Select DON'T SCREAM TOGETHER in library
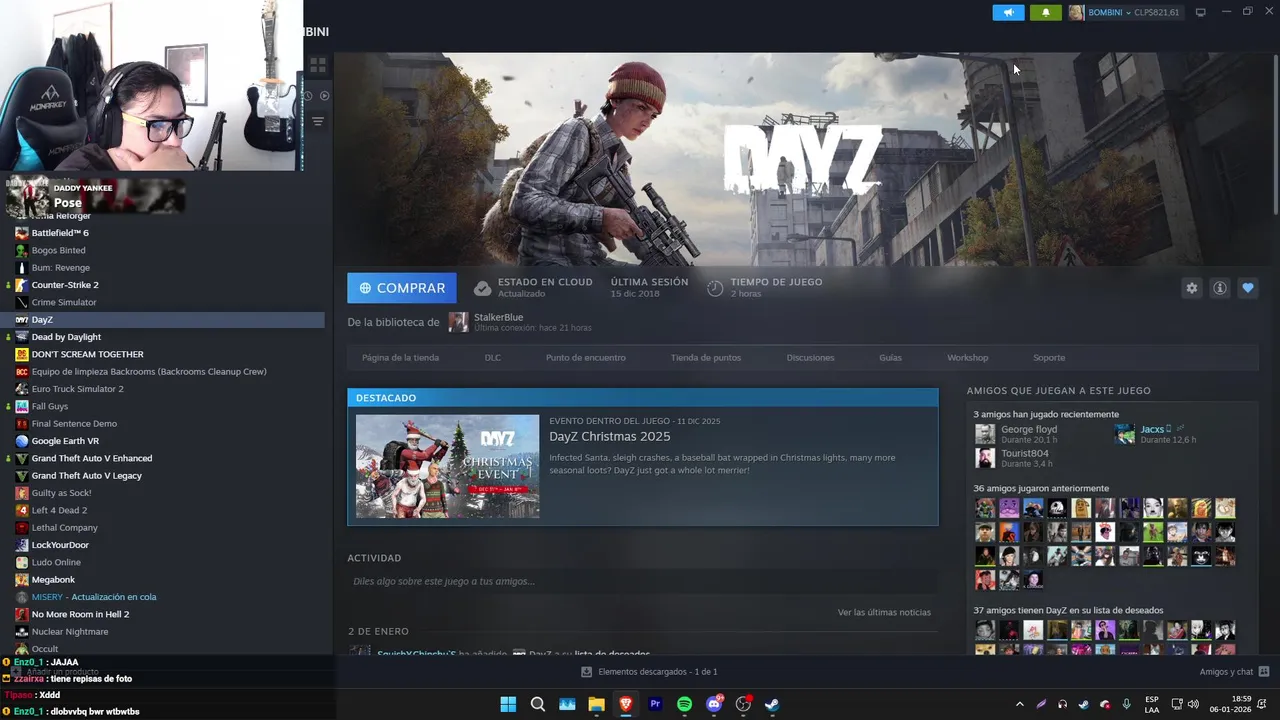 tap(87, 354)
